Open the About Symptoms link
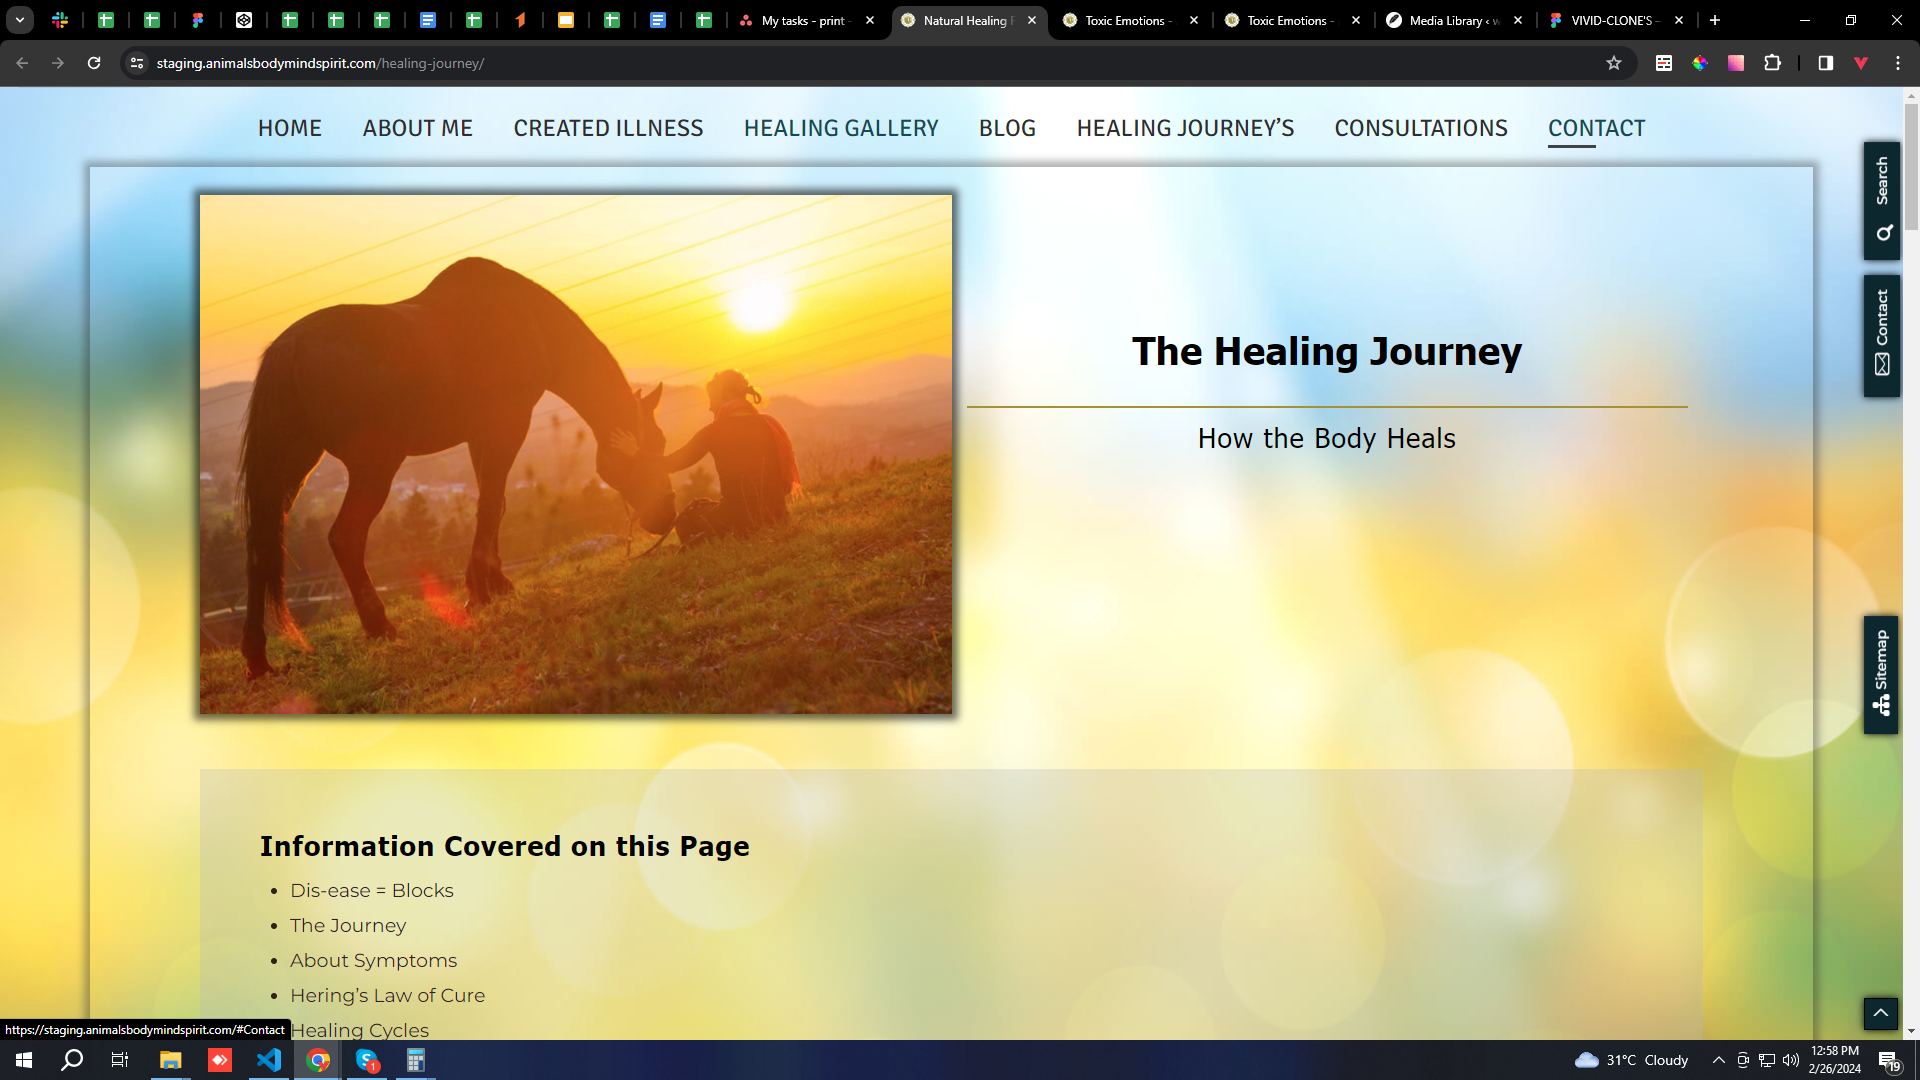Viewport: 1920px width, 1080px height. click(x=373, y=960)
